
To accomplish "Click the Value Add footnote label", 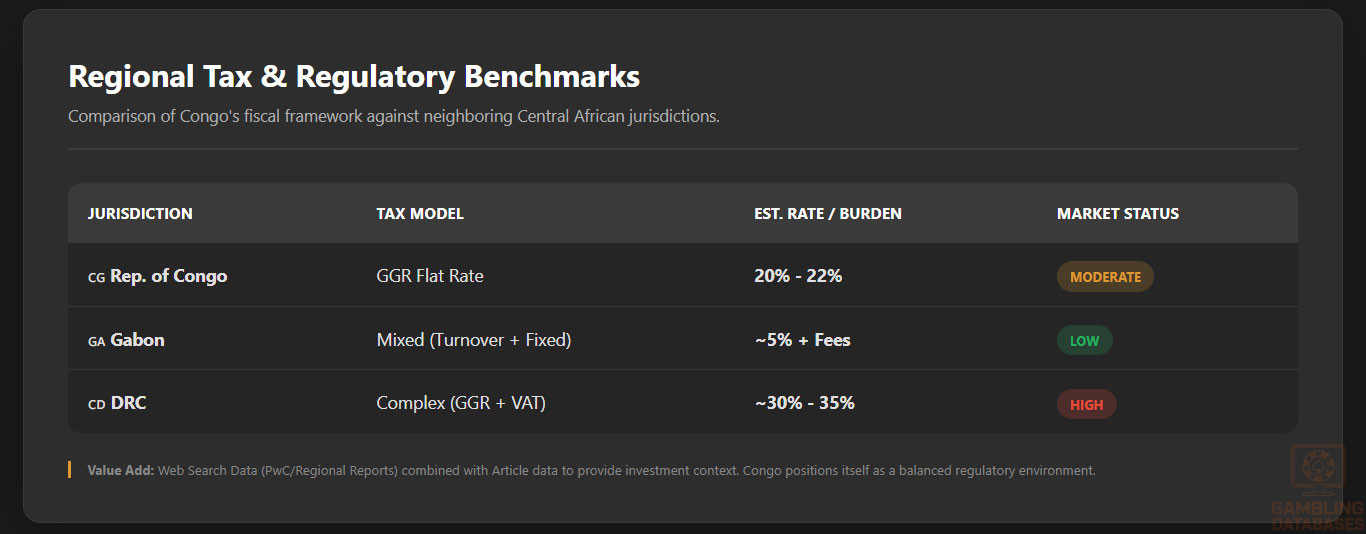I will coord(121,470).
